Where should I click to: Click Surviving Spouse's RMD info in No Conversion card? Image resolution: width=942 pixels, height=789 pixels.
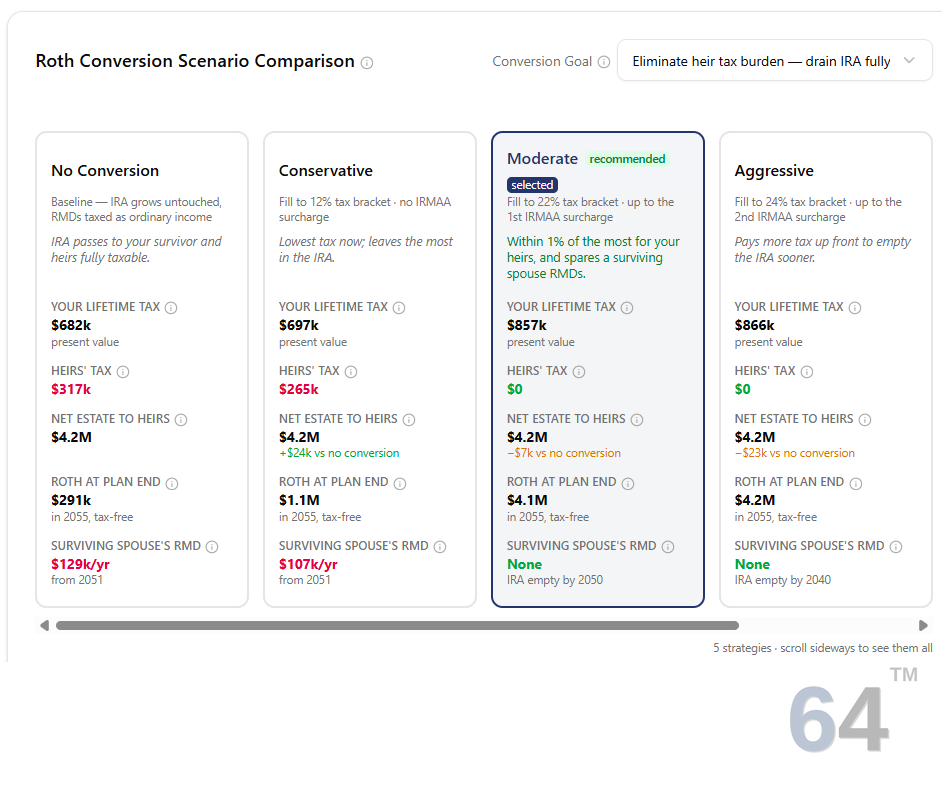coord(212,547)
